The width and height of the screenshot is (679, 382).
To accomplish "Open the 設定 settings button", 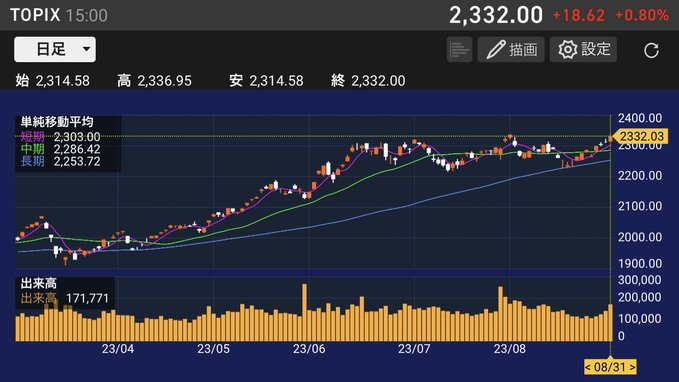I will [x=583, y=49].
